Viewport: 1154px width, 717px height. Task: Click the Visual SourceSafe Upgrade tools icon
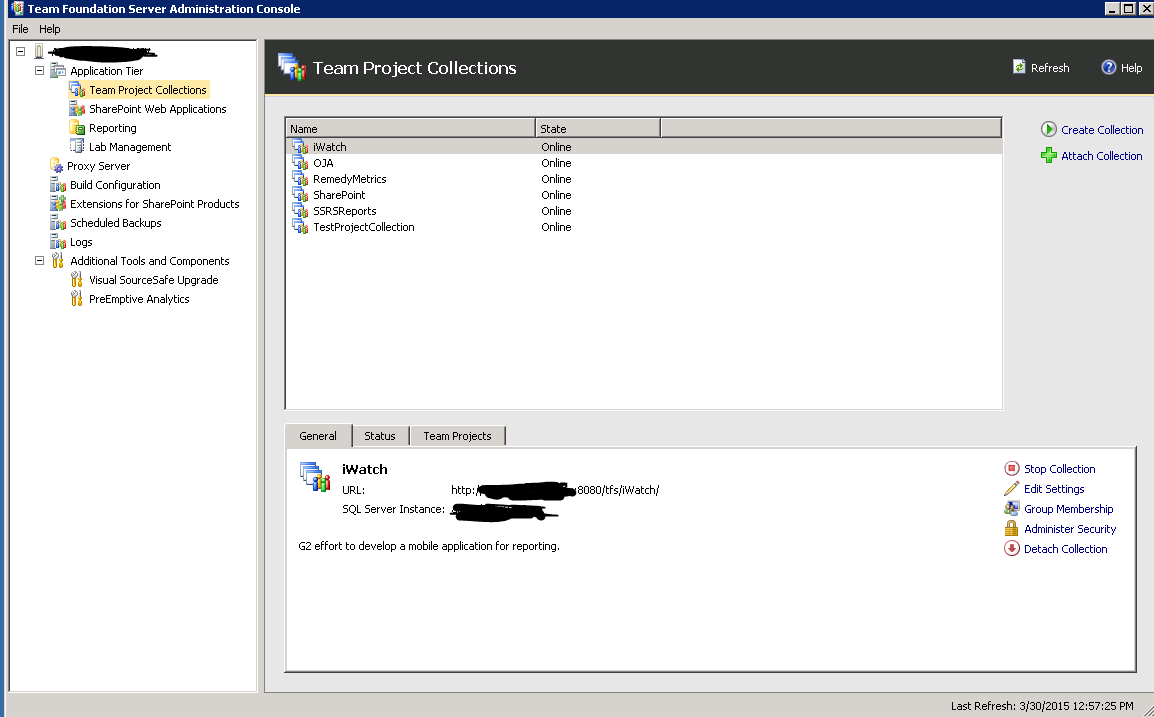pos(77,280)
